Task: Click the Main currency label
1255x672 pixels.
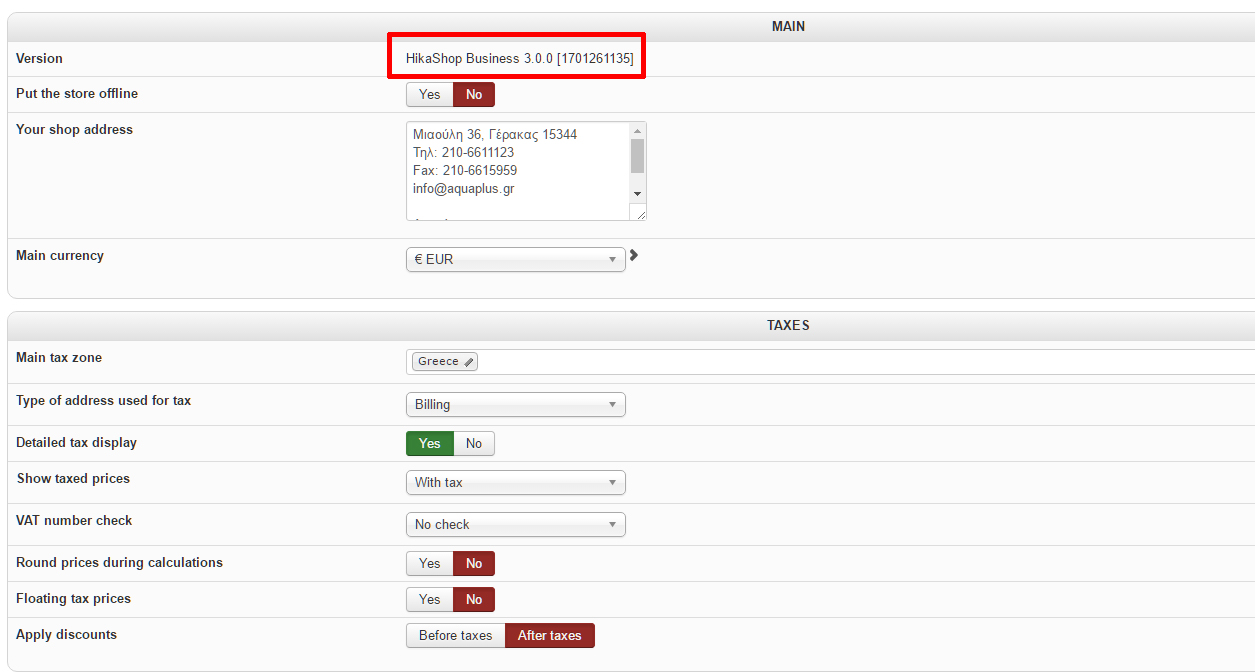Action: click(60, 255)
